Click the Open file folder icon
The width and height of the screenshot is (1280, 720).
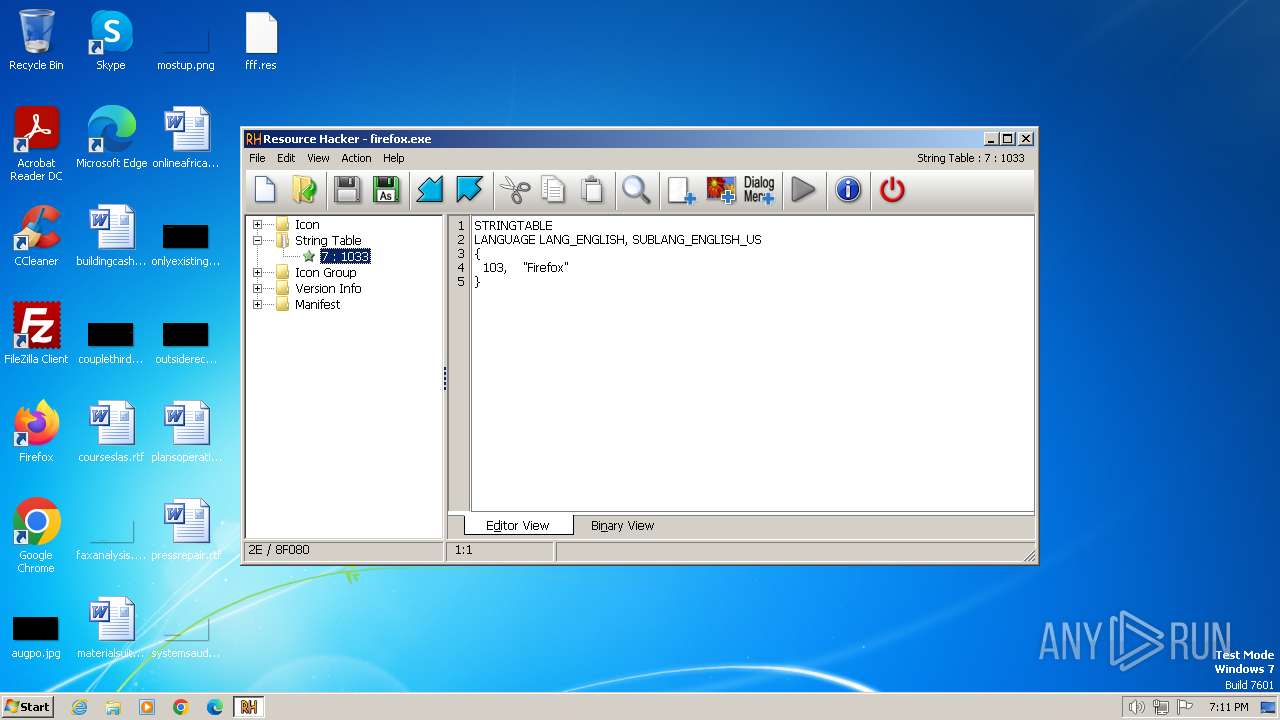click(x=304, y=189)
